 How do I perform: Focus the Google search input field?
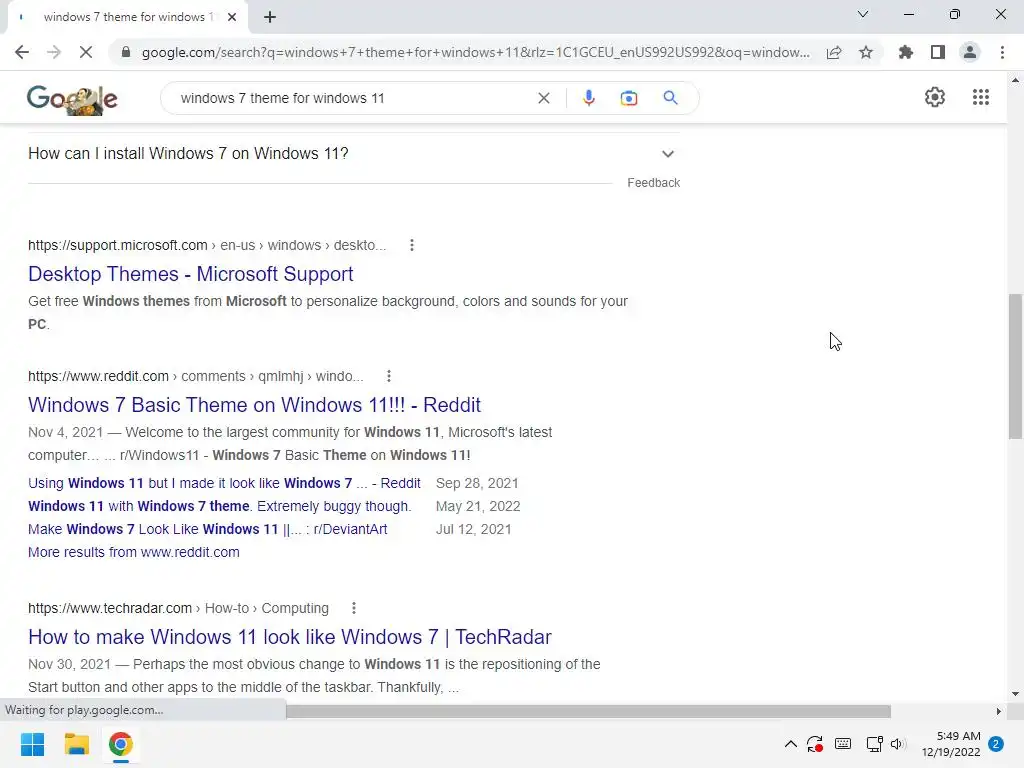pyautogui.click(x=353, y=98)
